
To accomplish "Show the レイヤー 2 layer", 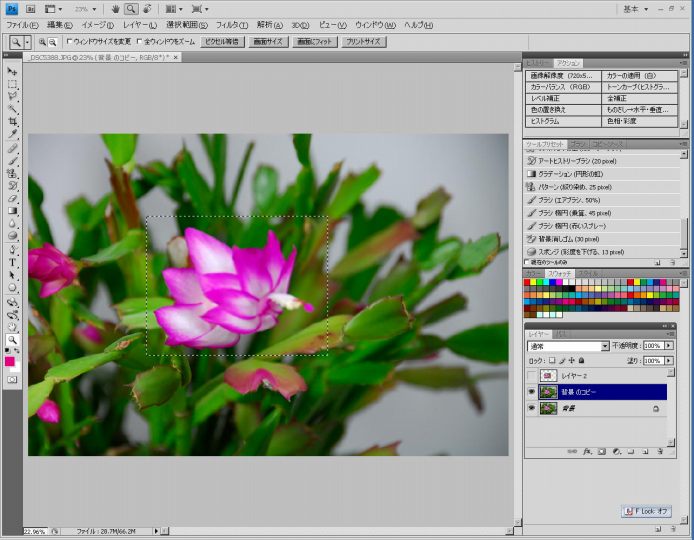I will 531,375.
